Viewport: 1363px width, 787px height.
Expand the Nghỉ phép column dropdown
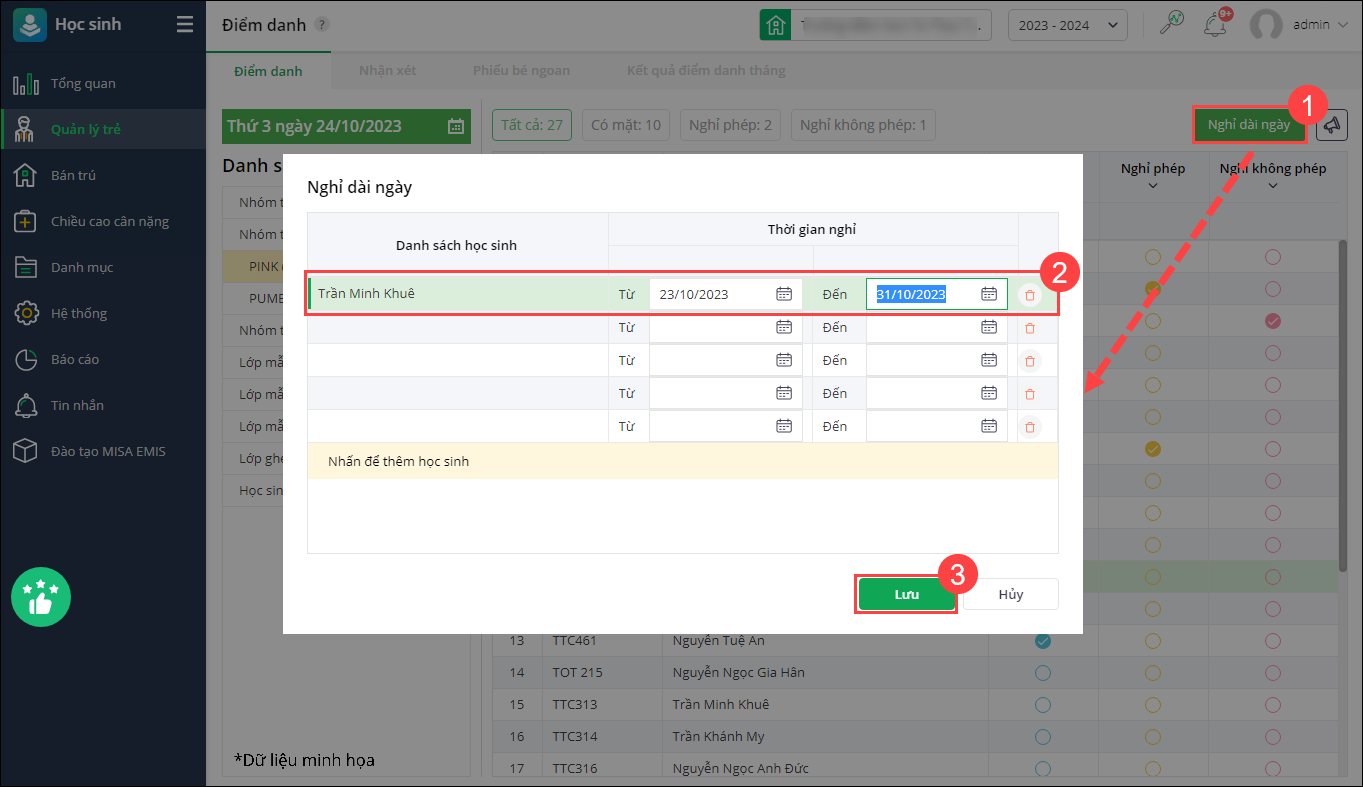click(x=1153, y=185)
